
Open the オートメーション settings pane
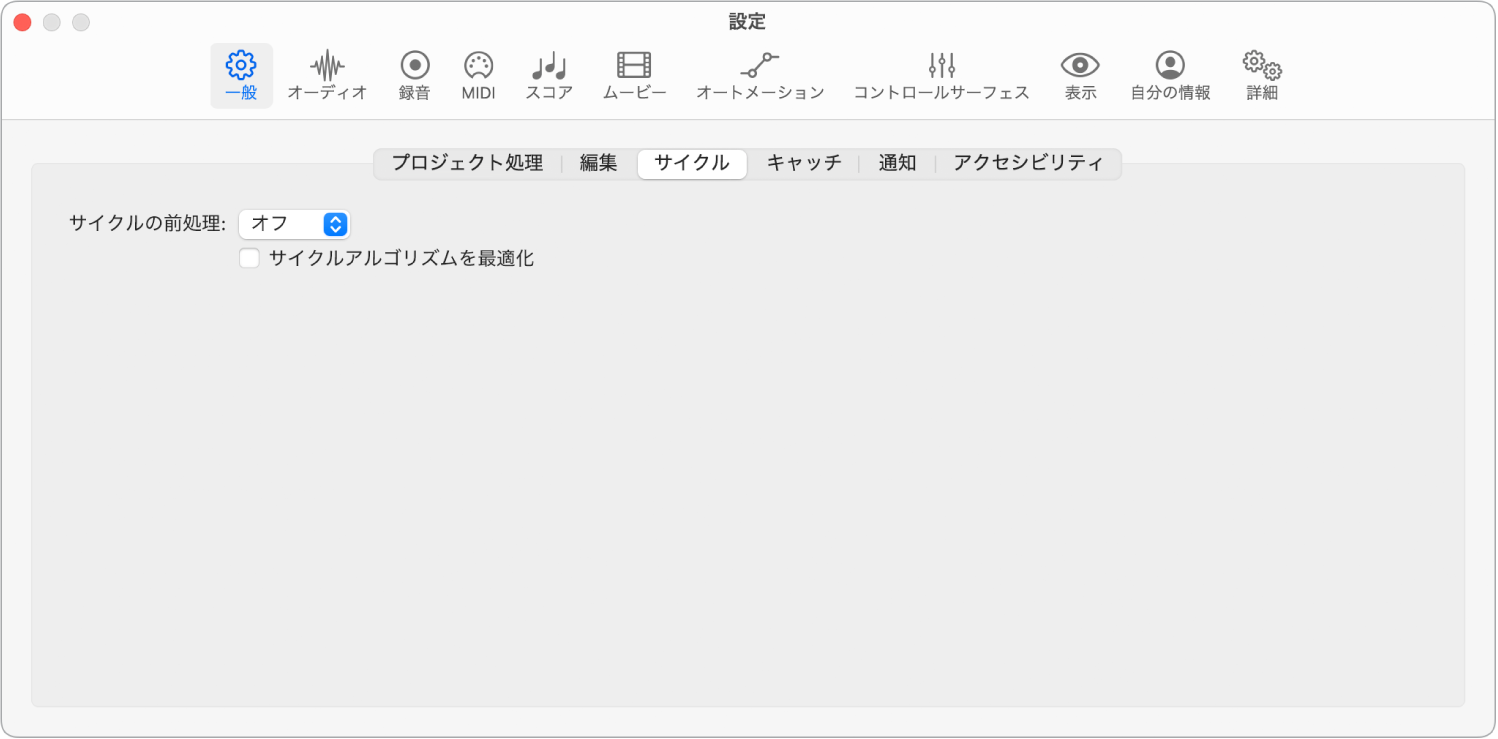760,76
